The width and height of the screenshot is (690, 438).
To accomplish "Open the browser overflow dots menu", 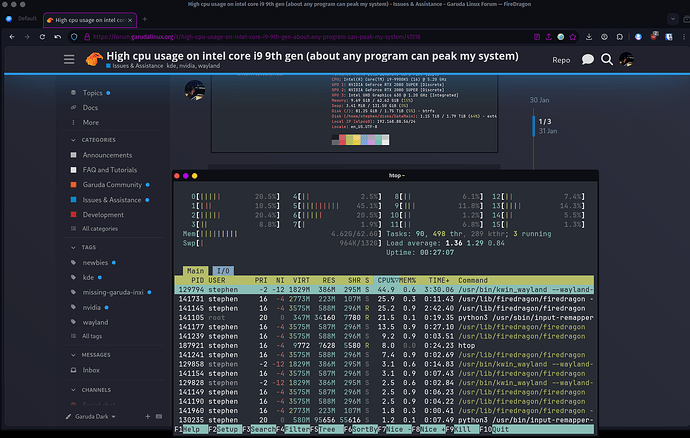I will [x=683, y=37].
